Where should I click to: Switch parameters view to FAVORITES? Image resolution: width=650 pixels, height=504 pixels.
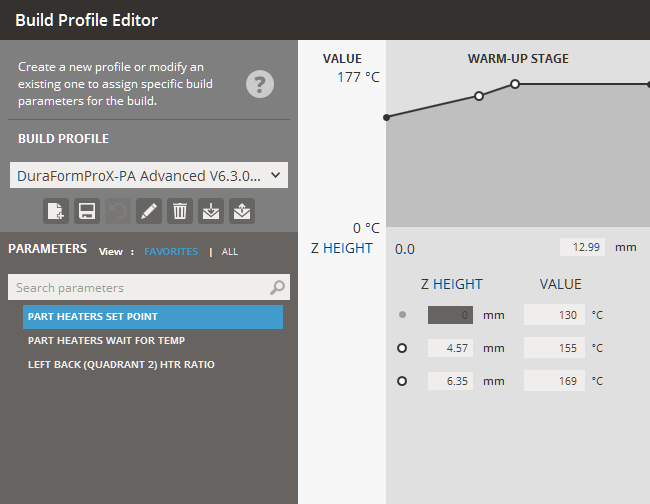pyautogui.click(x=171, y=252)
